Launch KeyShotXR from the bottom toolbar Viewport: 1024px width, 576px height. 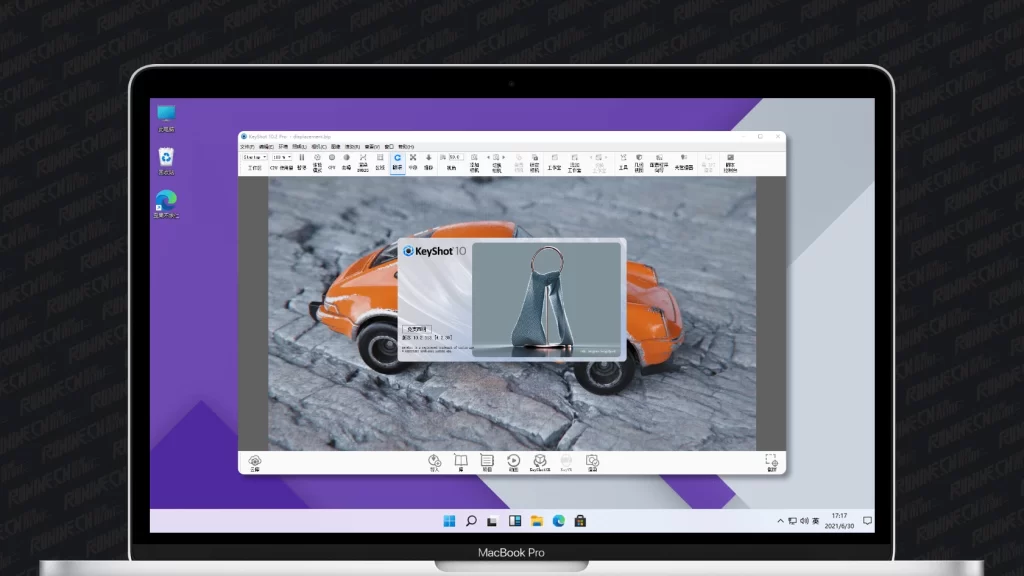[540, 461]
